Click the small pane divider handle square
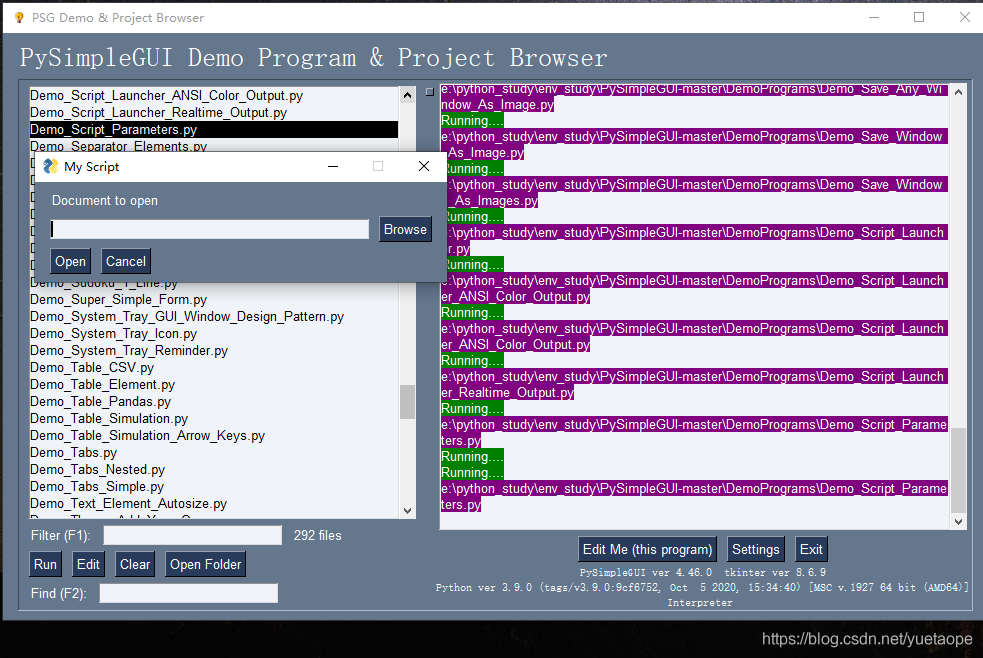 click(x=429, y=92)
